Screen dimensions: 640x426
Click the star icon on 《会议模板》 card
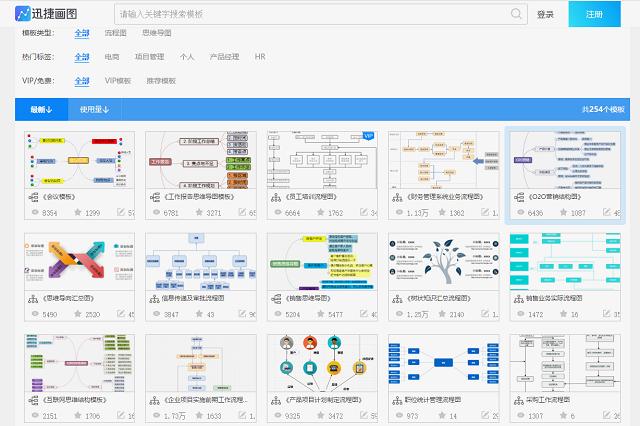[78, 212]
